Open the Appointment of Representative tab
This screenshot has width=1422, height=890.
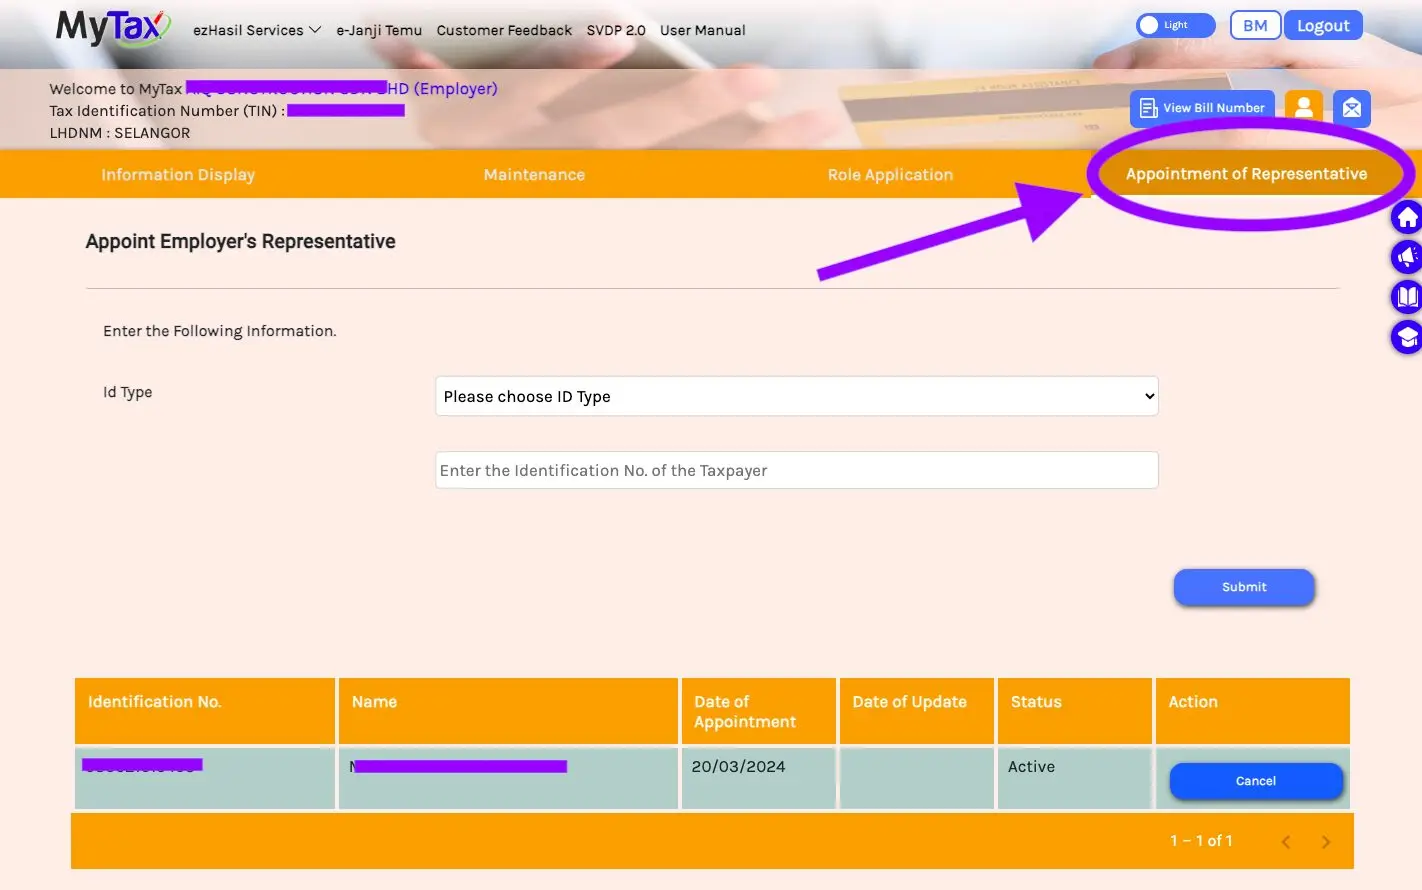pyautogui.click(x=1246, y=174)
